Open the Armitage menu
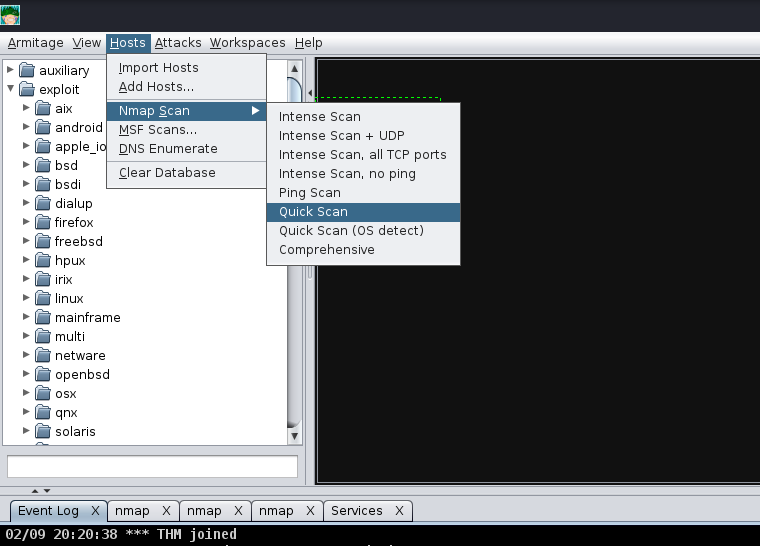 pyautogui.click(x=35, y=43)
